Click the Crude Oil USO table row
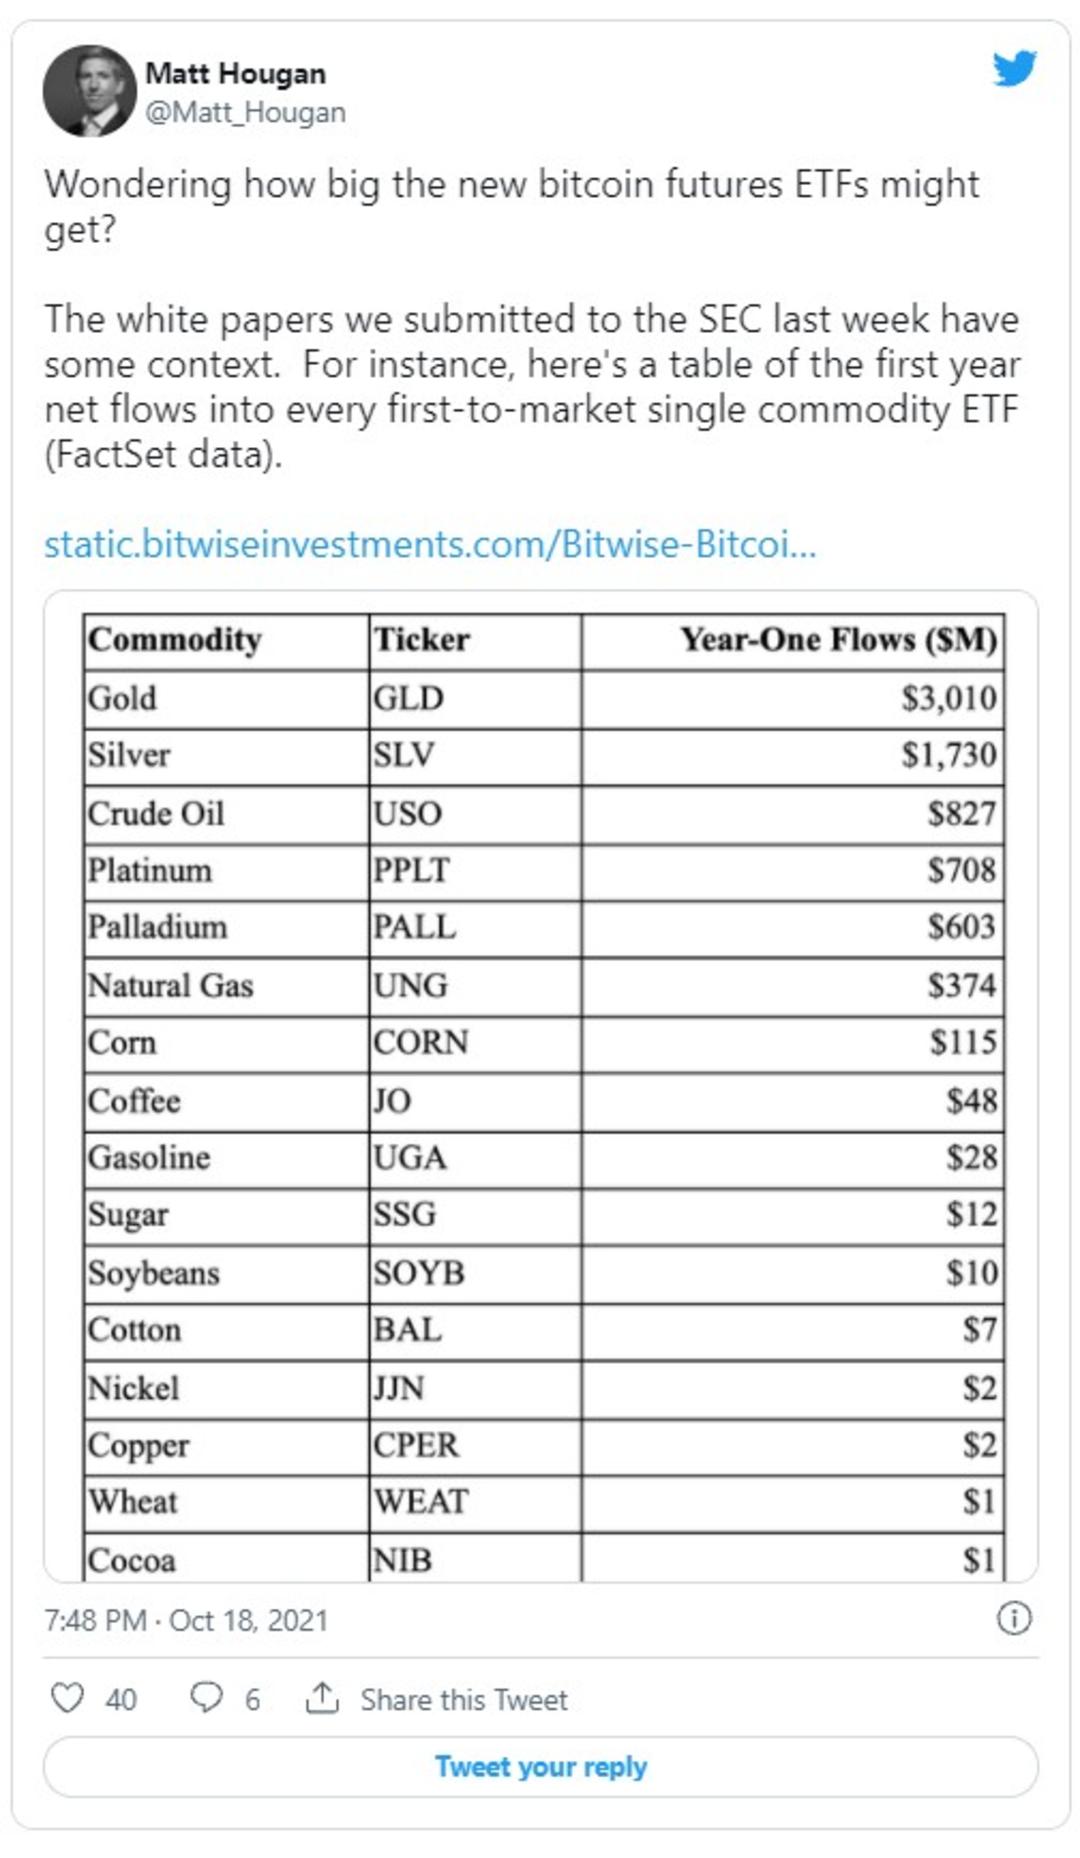 coord(543,813)
